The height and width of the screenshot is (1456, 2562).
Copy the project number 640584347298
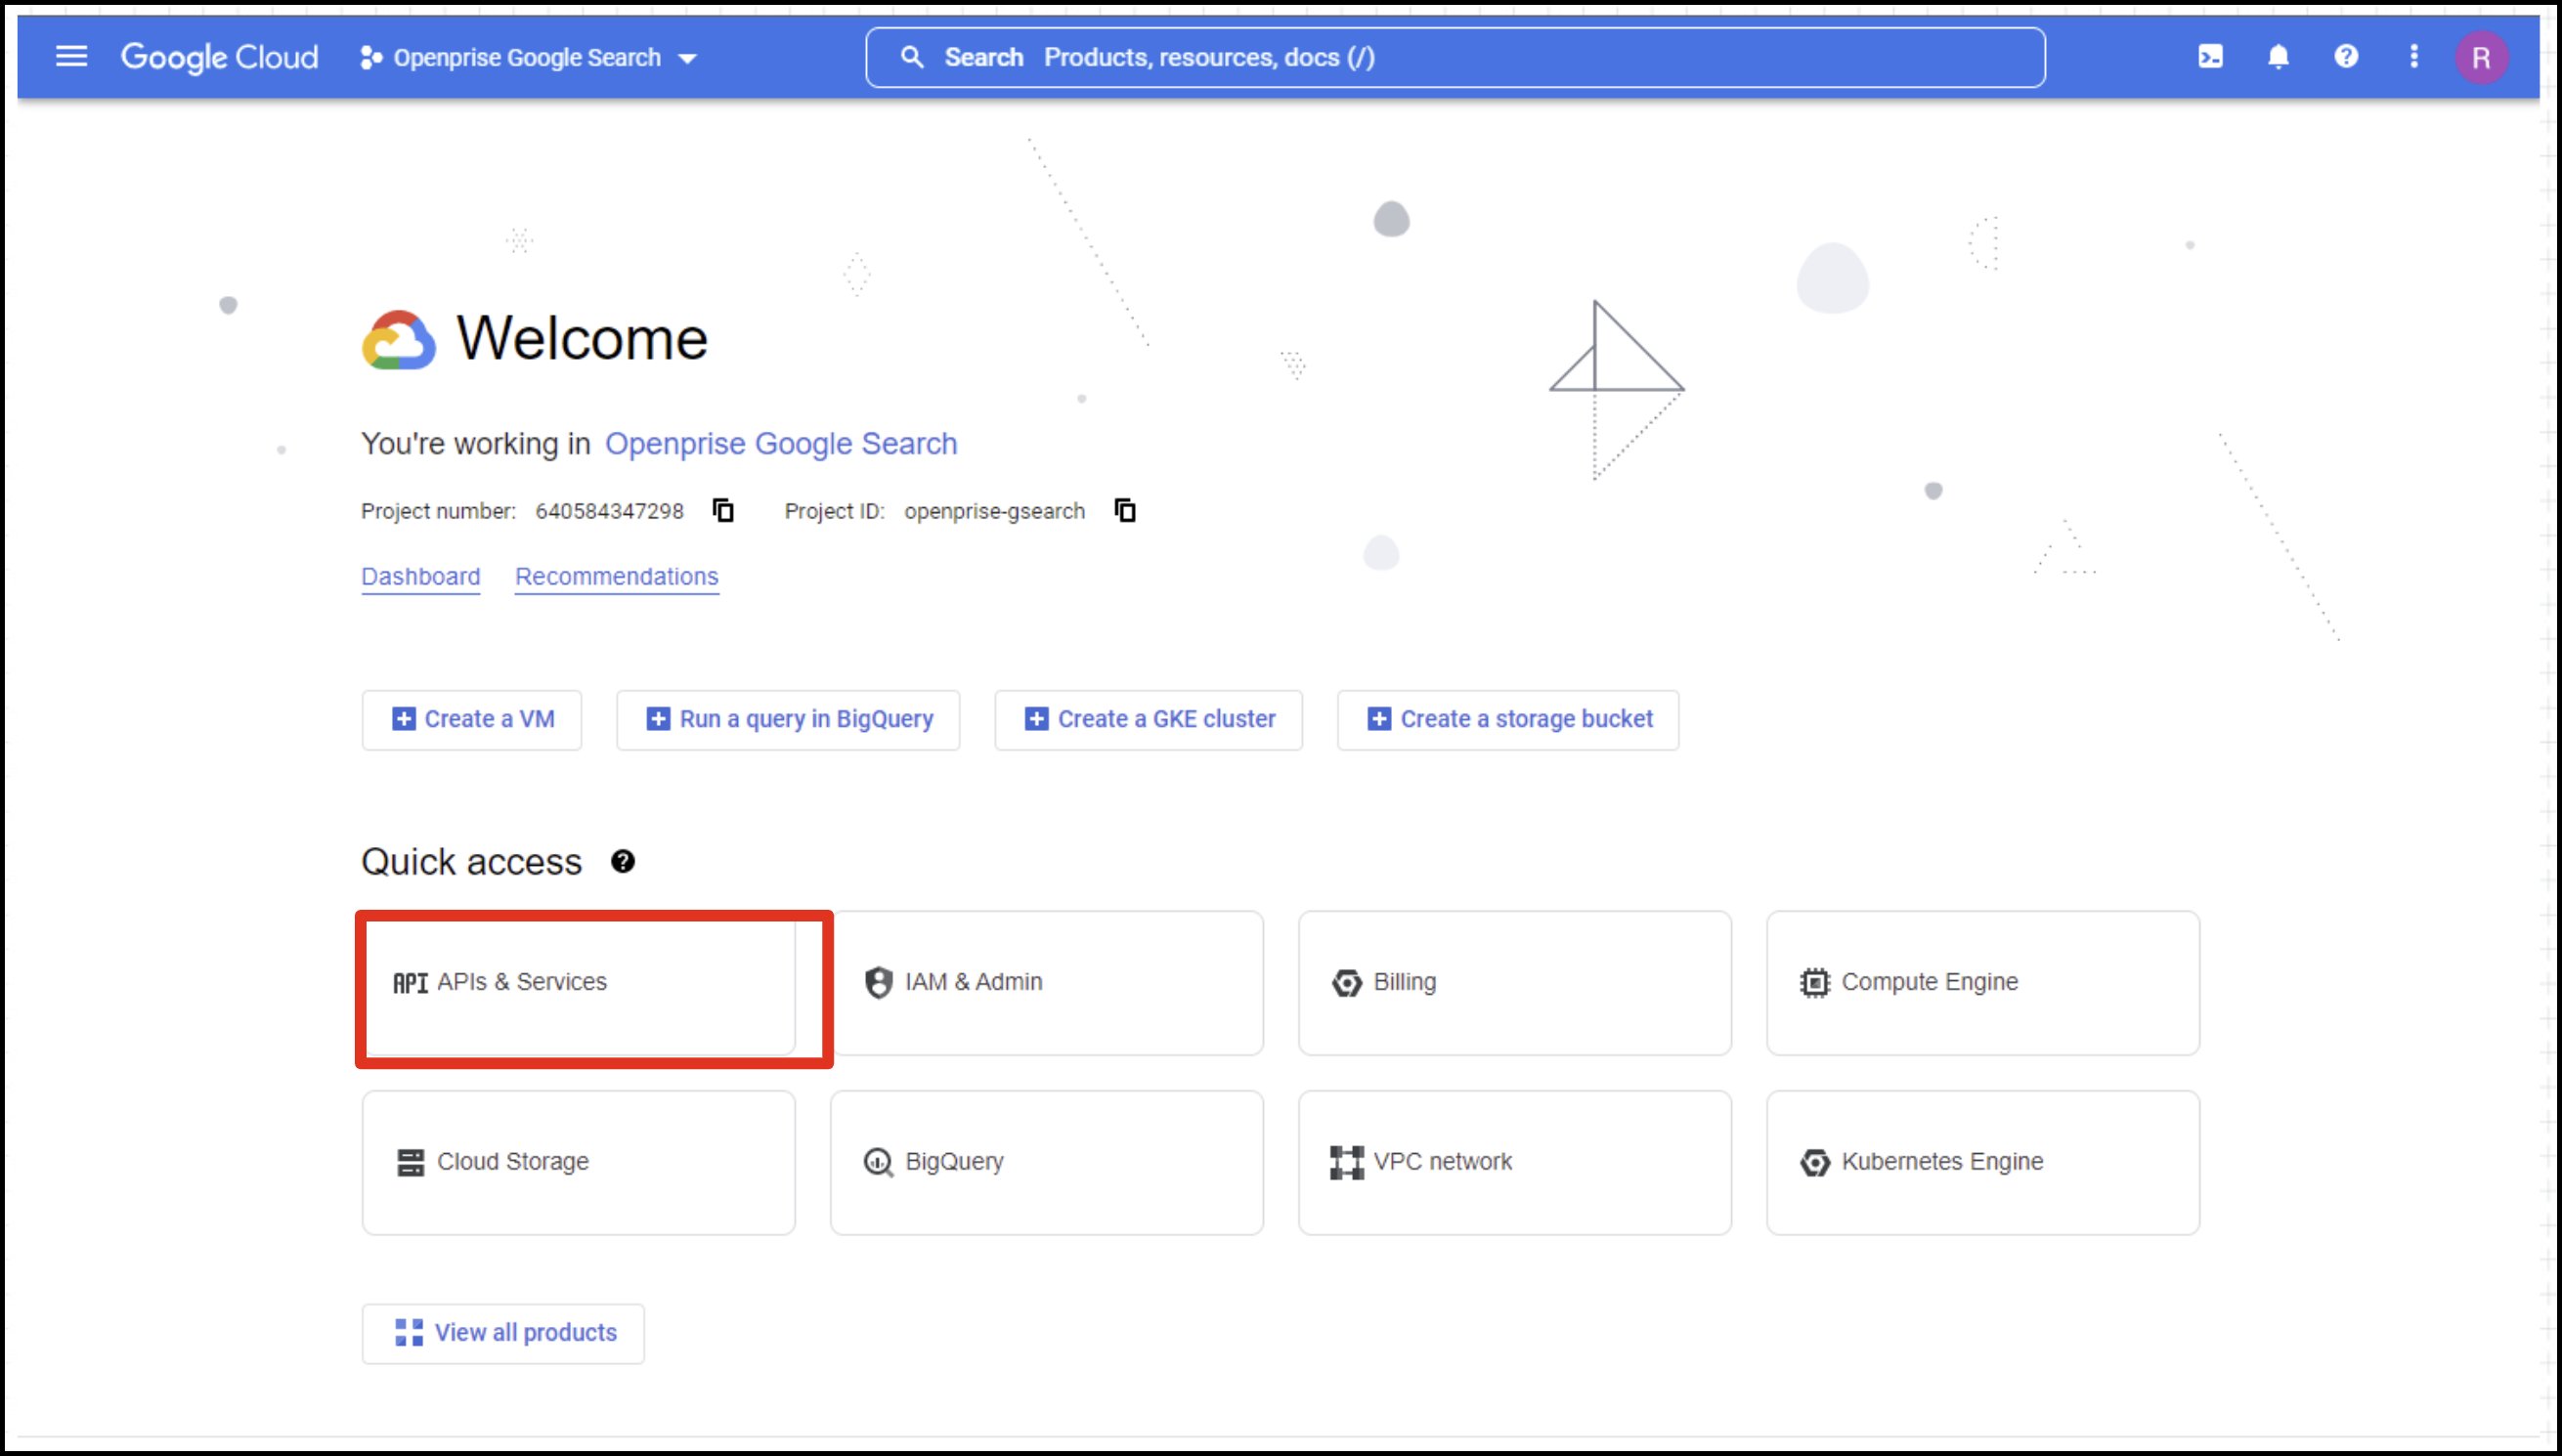(723, 510)
